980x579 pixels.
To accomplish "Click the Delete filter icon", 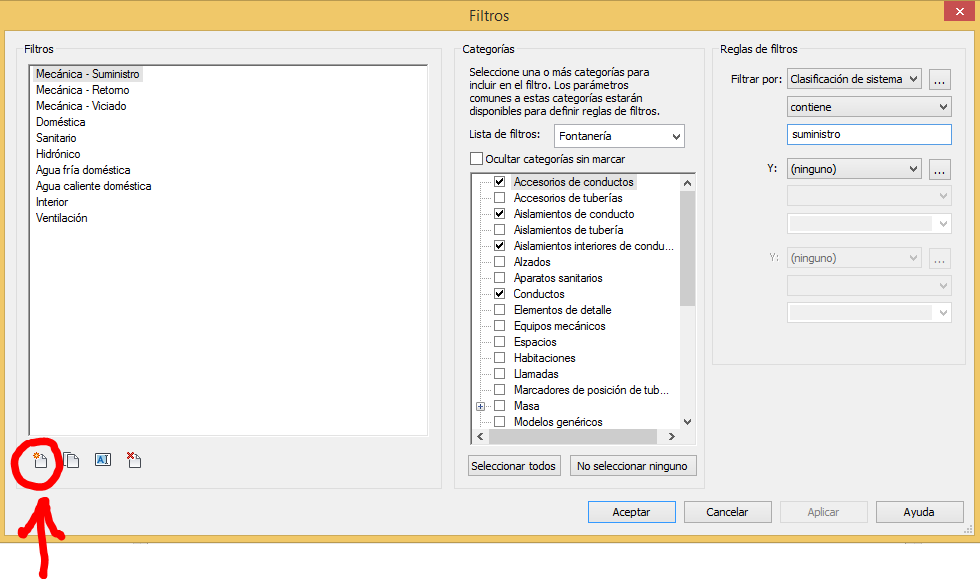I will tap(134, 460).
